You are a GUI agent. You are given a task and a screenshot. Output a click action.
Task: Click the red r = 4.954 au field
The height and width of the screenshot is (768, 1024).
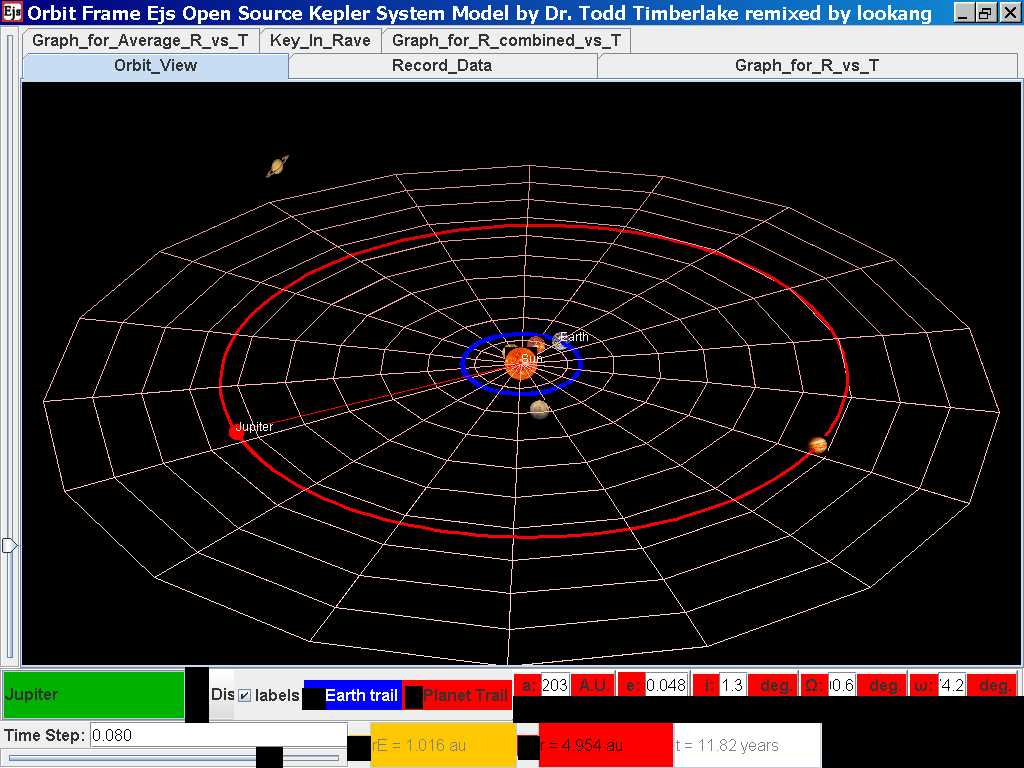605,745
